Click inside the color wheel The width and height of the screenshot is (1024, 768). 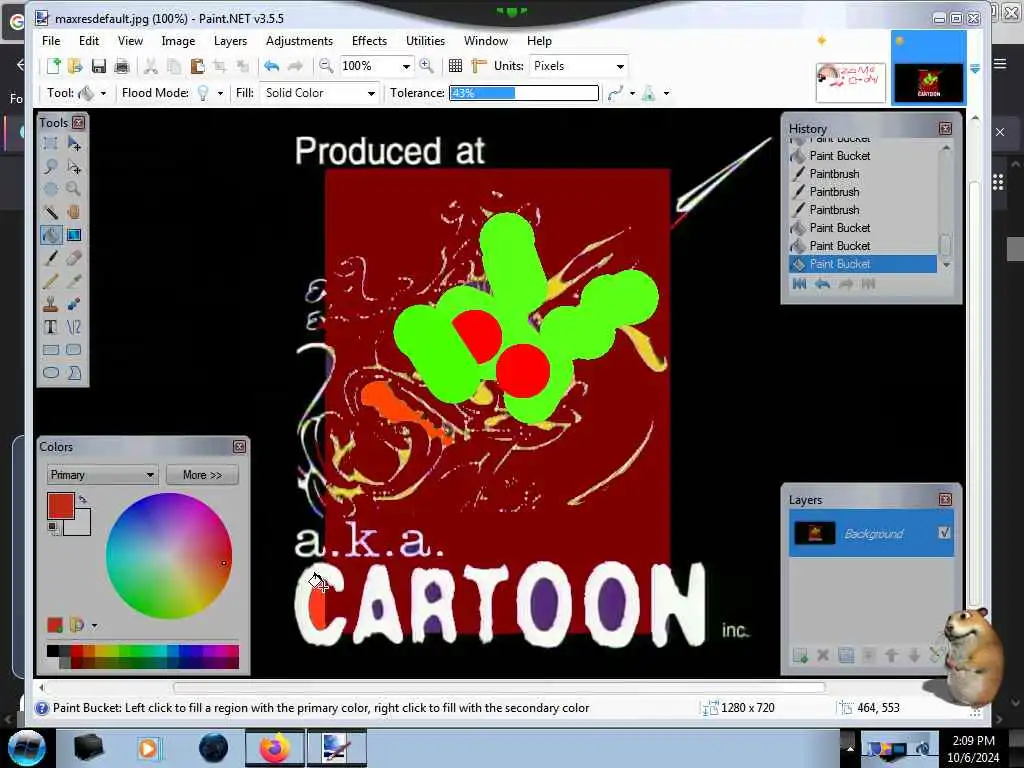click(x=168, y=556)
